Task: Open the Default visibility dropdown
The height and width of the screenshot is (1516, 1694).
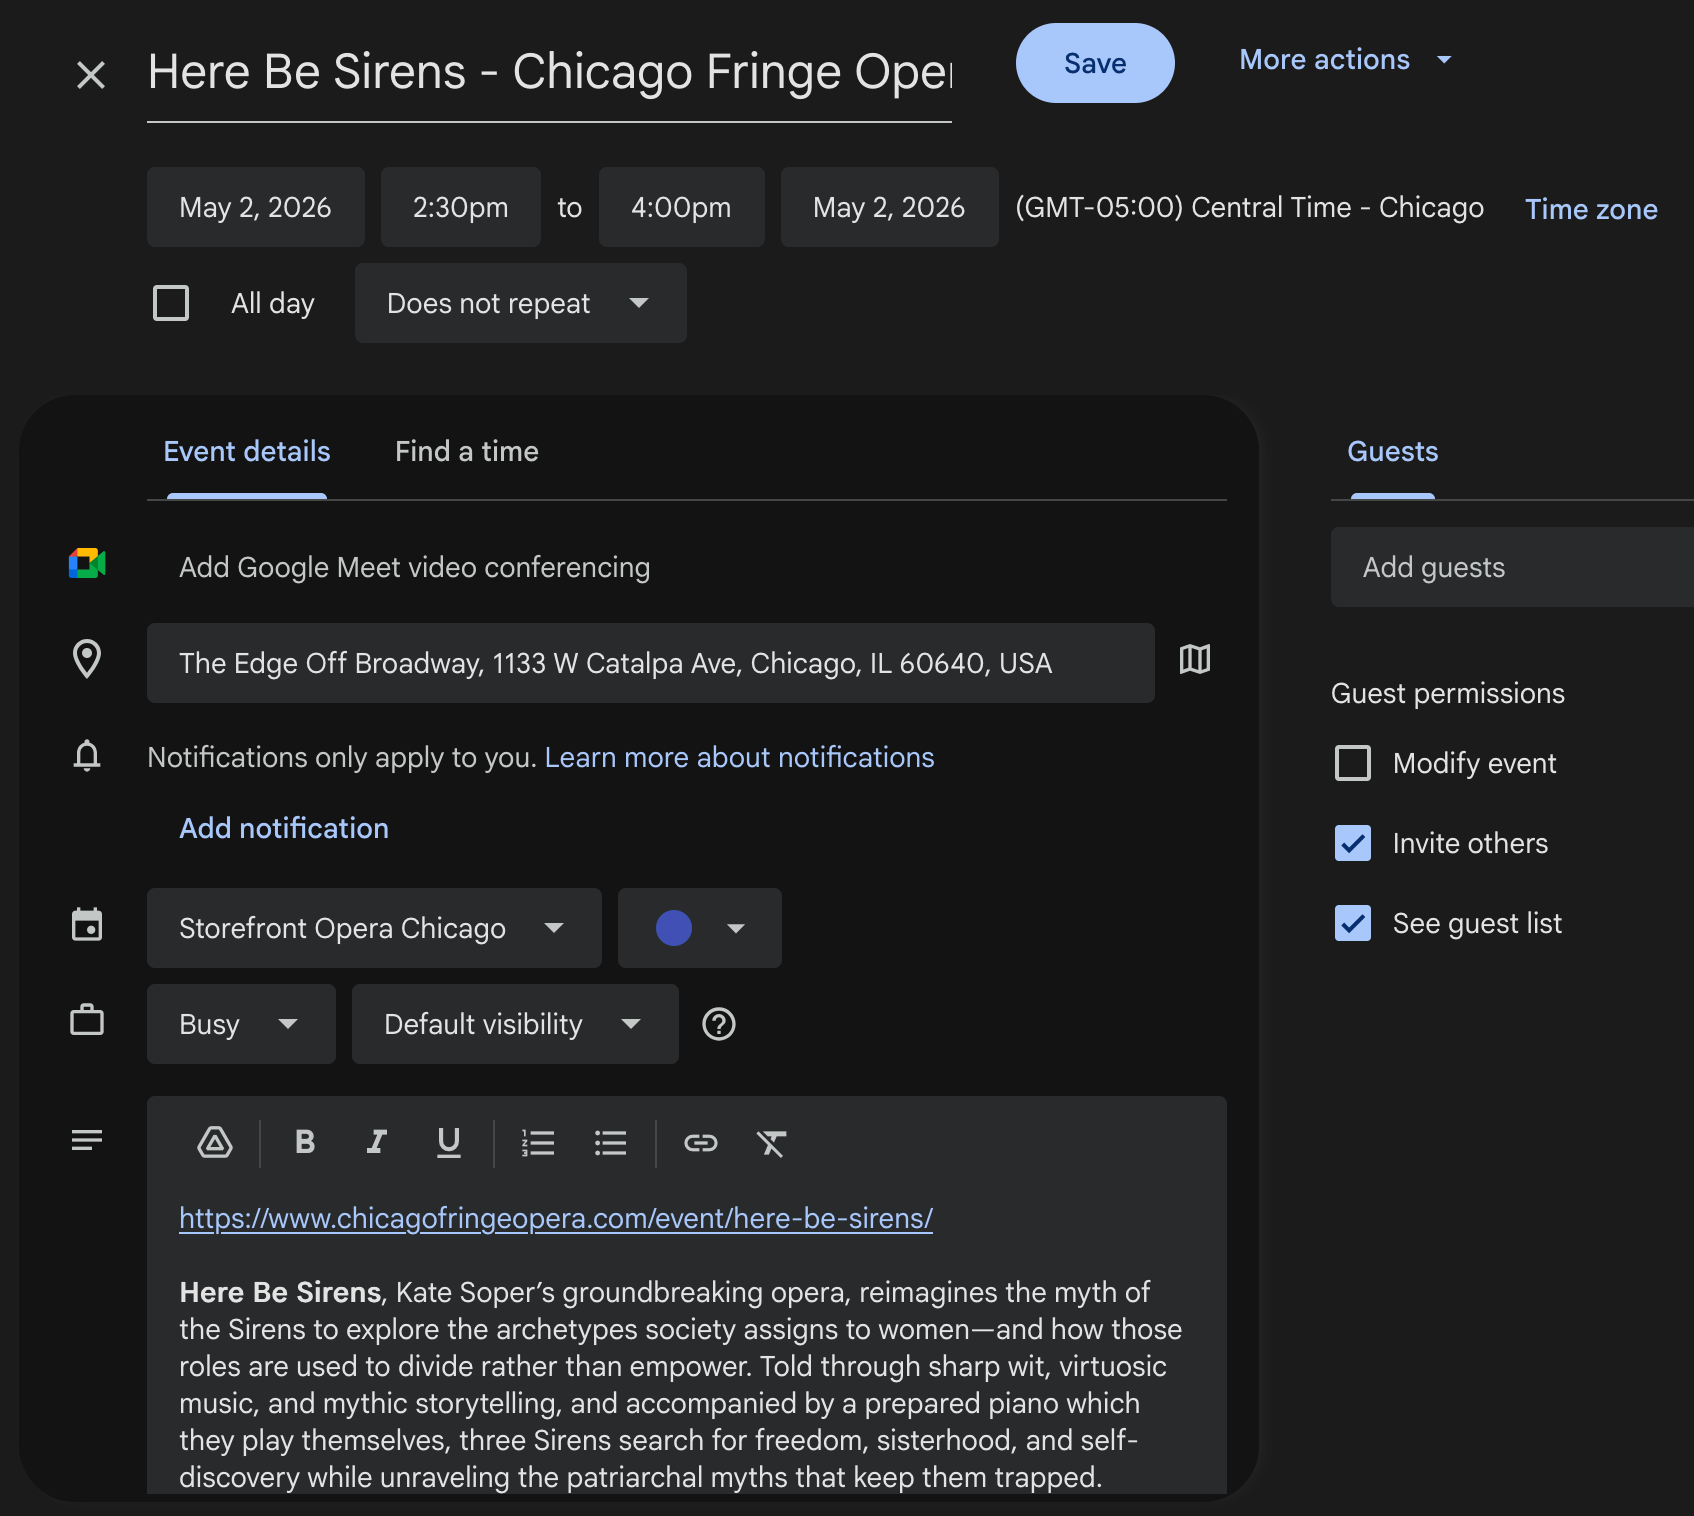Action: pos(515,1024)
